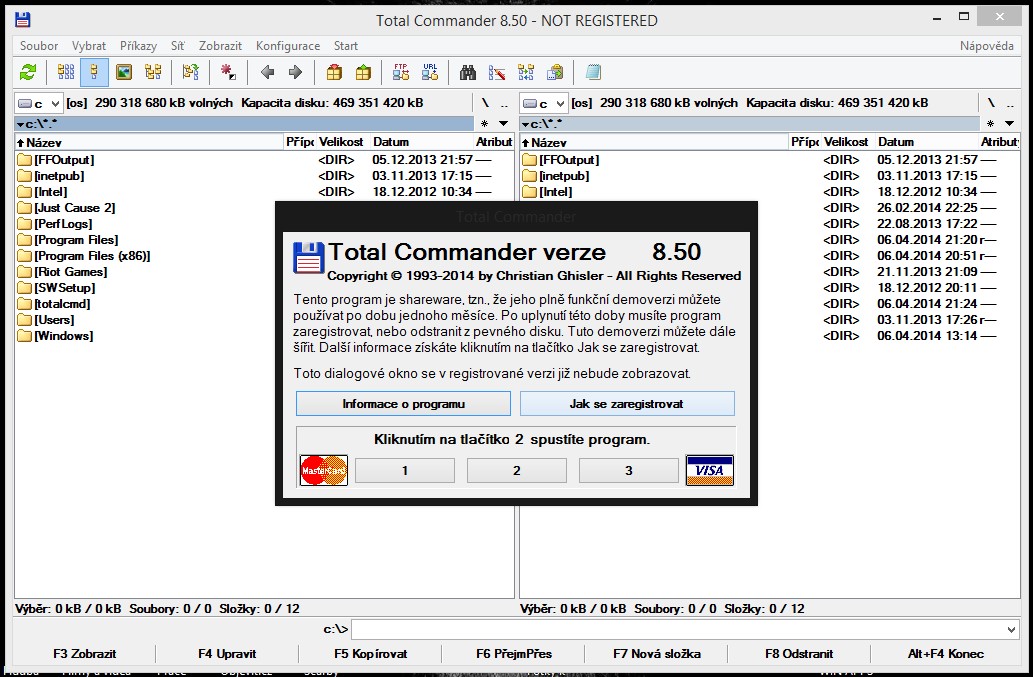Open file search binoculars icon
Image resolution: width=1033 pixels, height=677 pixels.
pos(468,72)
